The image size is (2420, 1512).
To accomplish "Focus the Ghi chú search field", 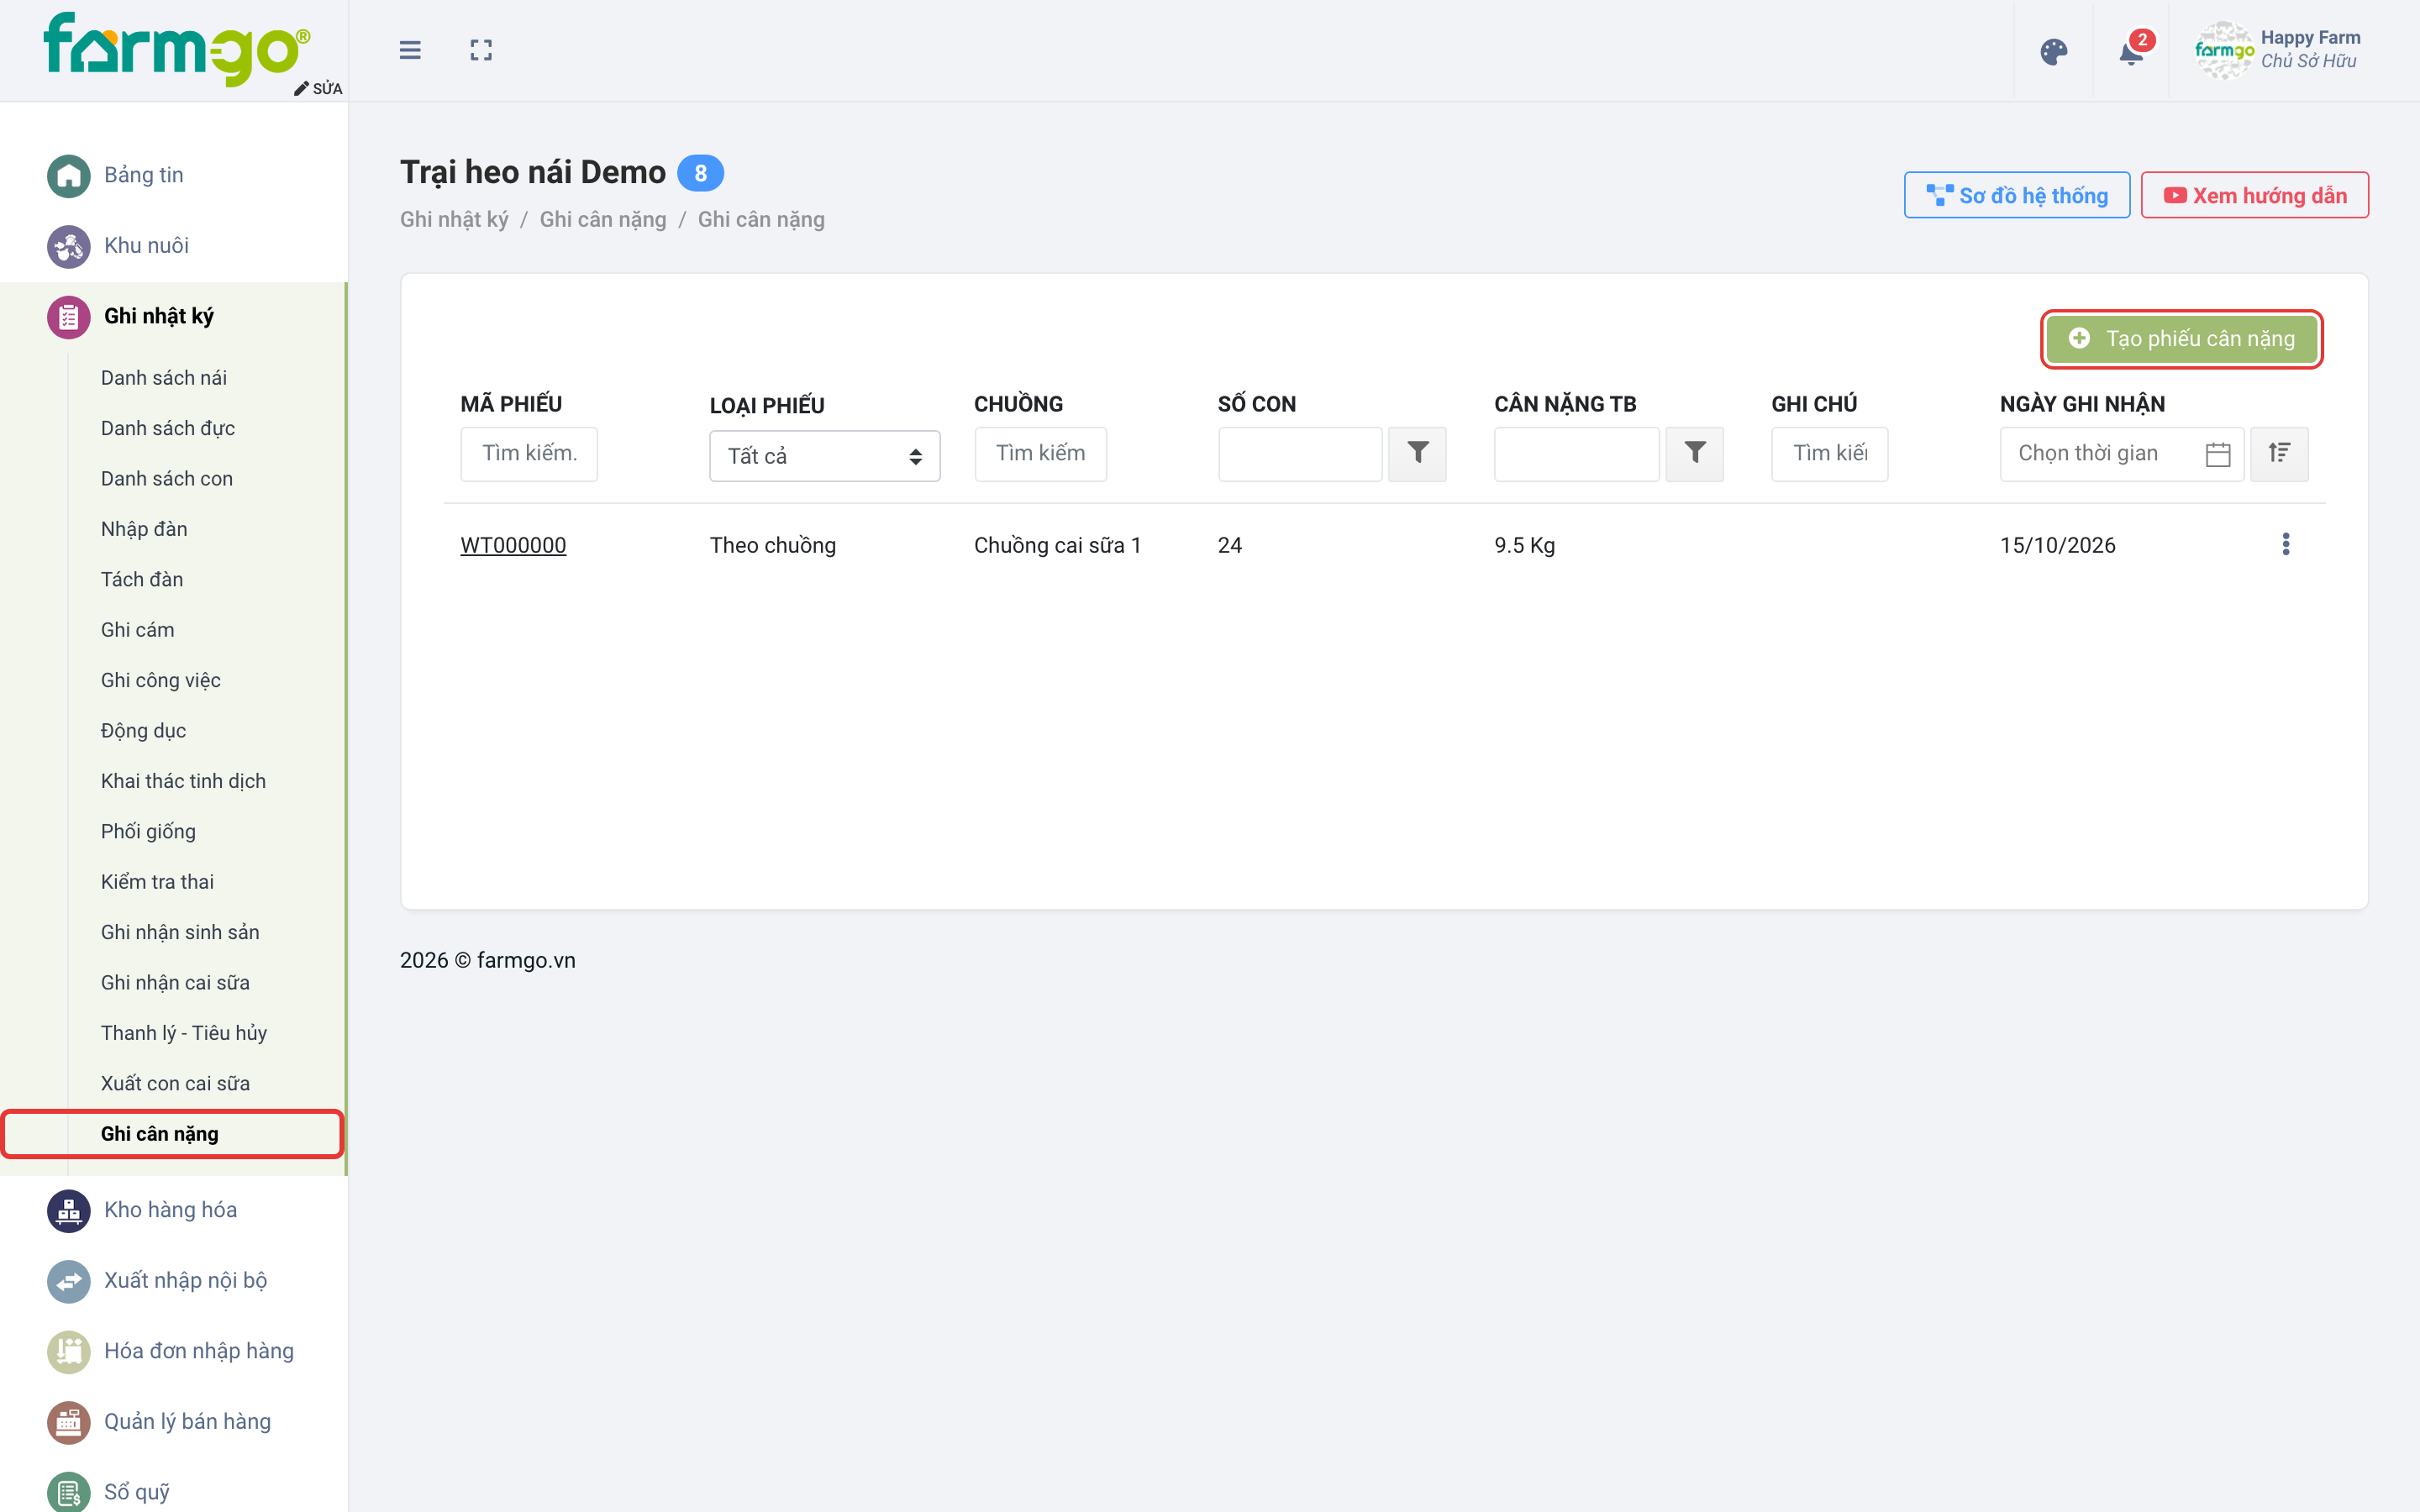I will tap(1829, 454).
